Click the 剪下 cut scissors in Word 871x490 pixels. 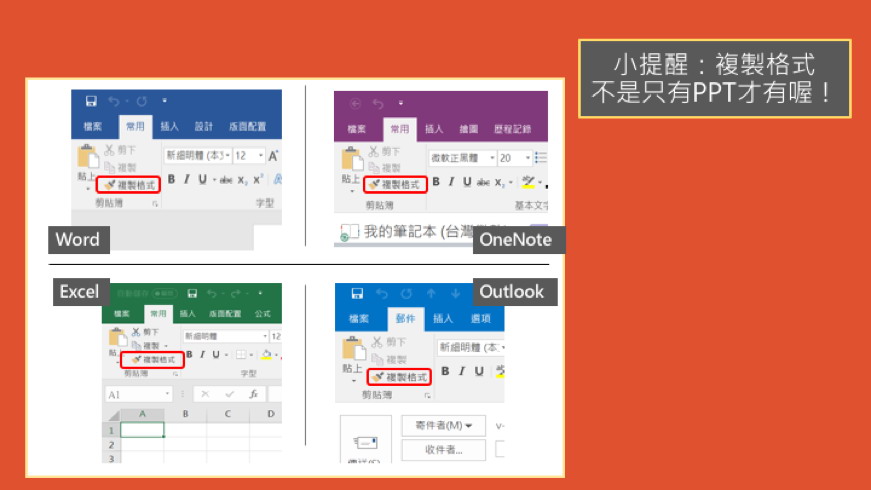click(109, 150)
